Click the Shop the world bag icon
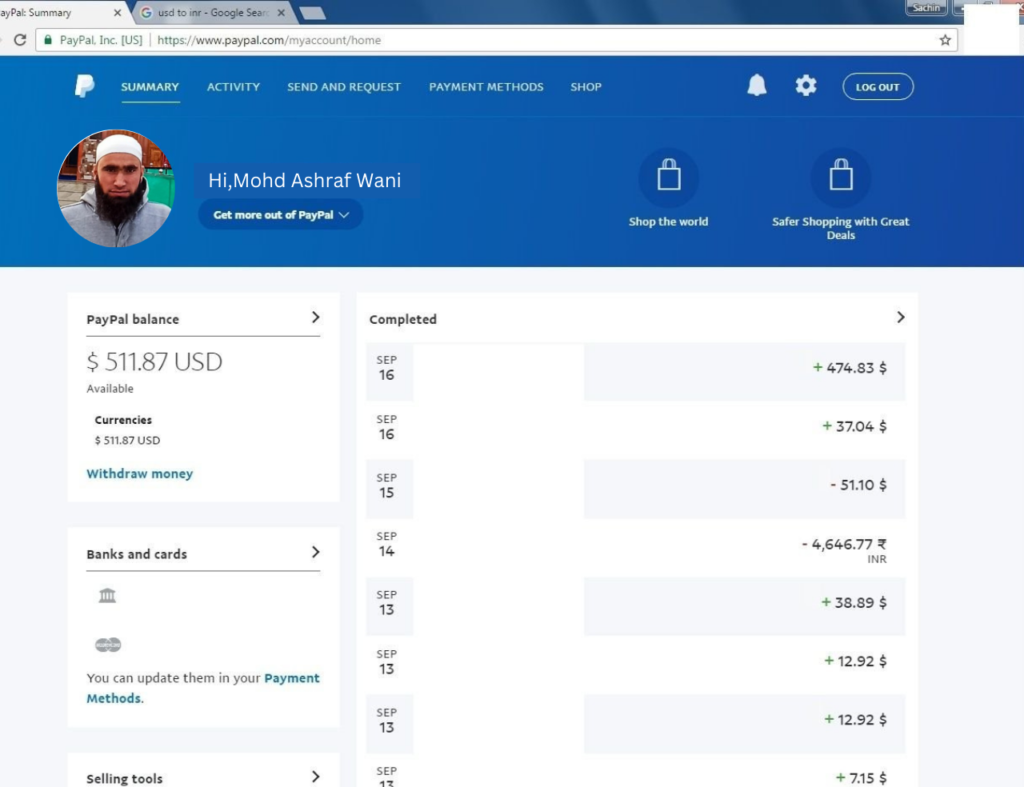The height and width of the screenshot is (787, 1024). tap(668, 177)
